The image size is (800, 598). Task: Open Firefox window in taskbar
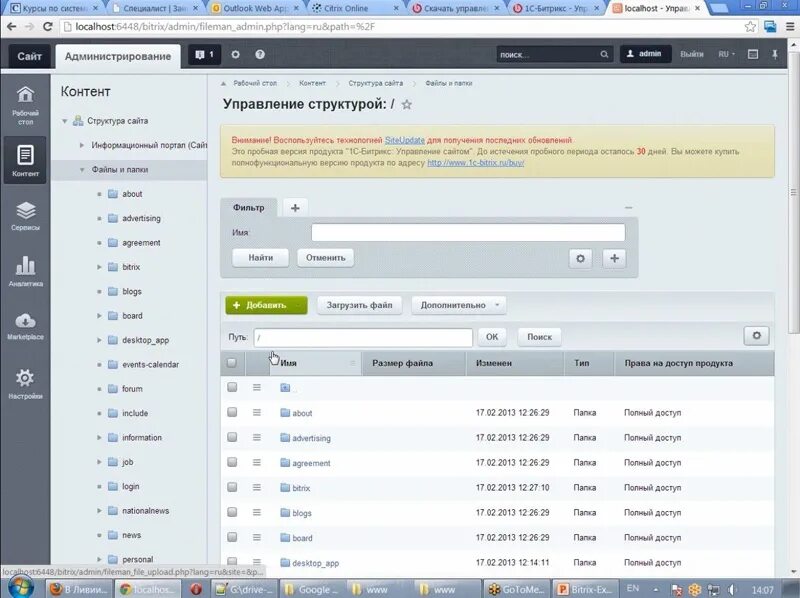(x=79, y=589)
